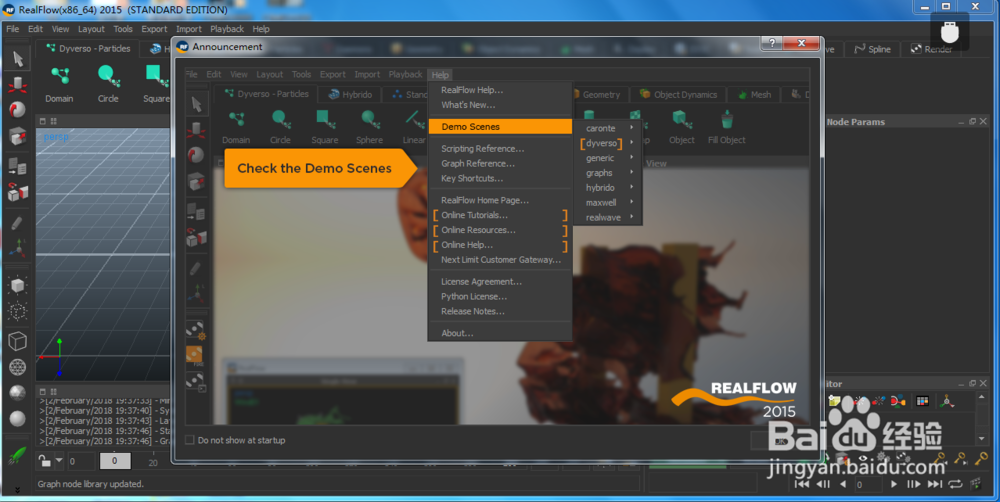Switch to the Spline shelf tab
The image size is (1000, 502).
coord(872,49)
